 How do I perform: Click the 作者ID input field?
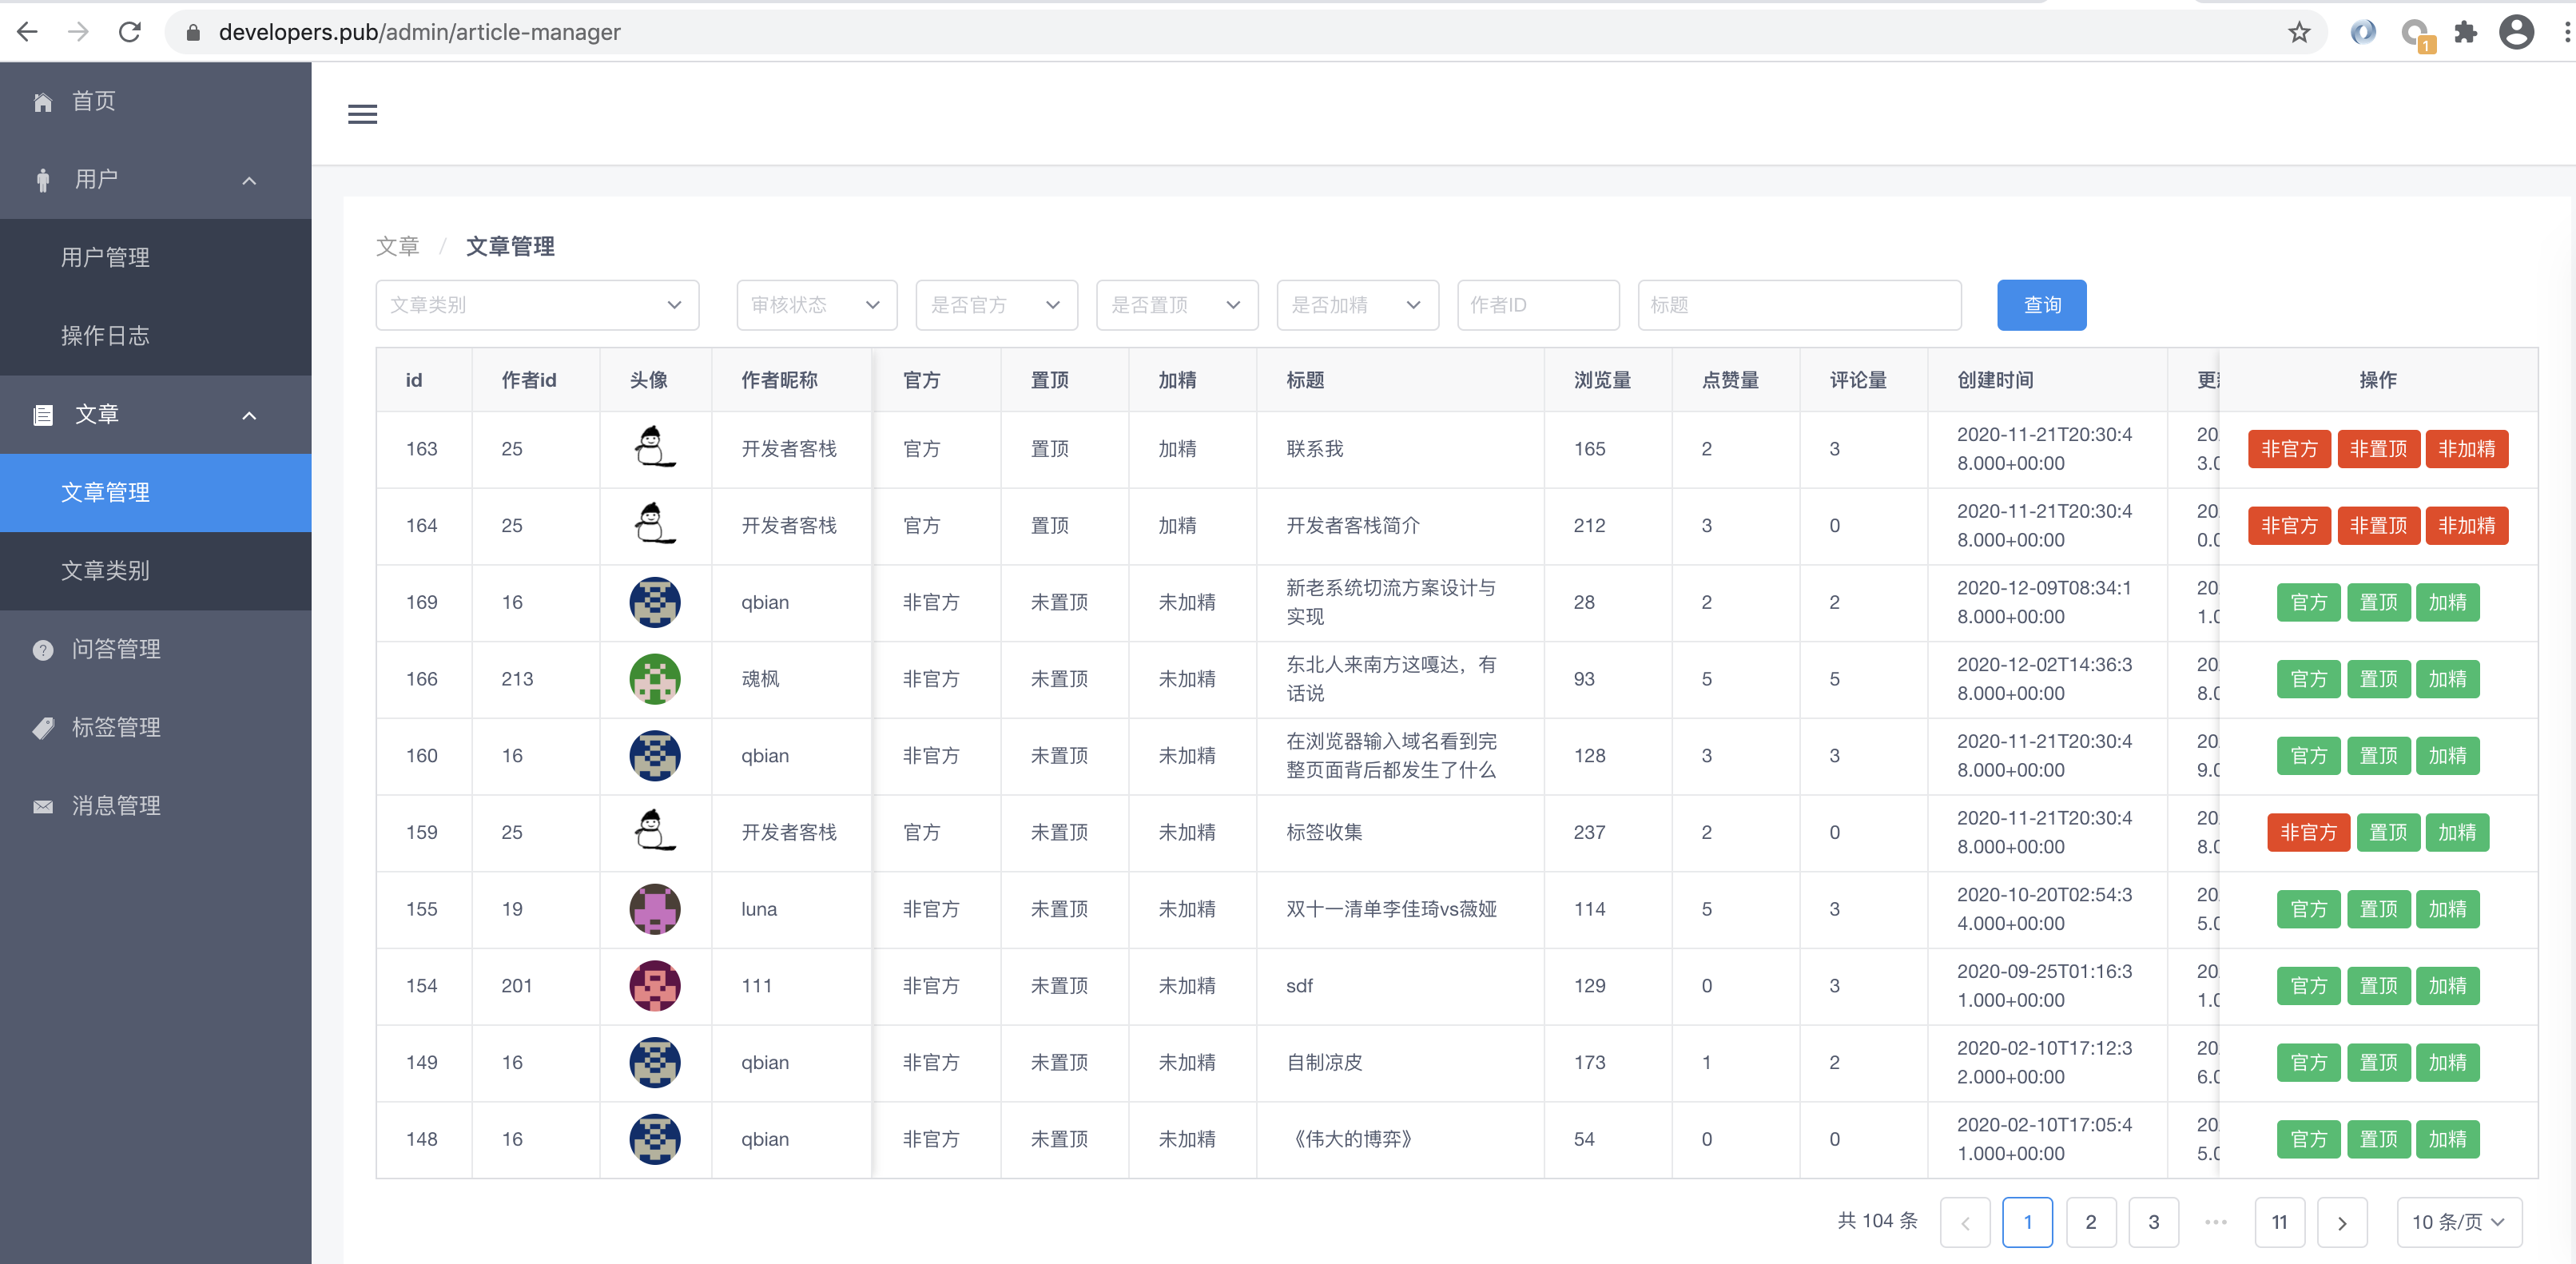click(1537, 305)
